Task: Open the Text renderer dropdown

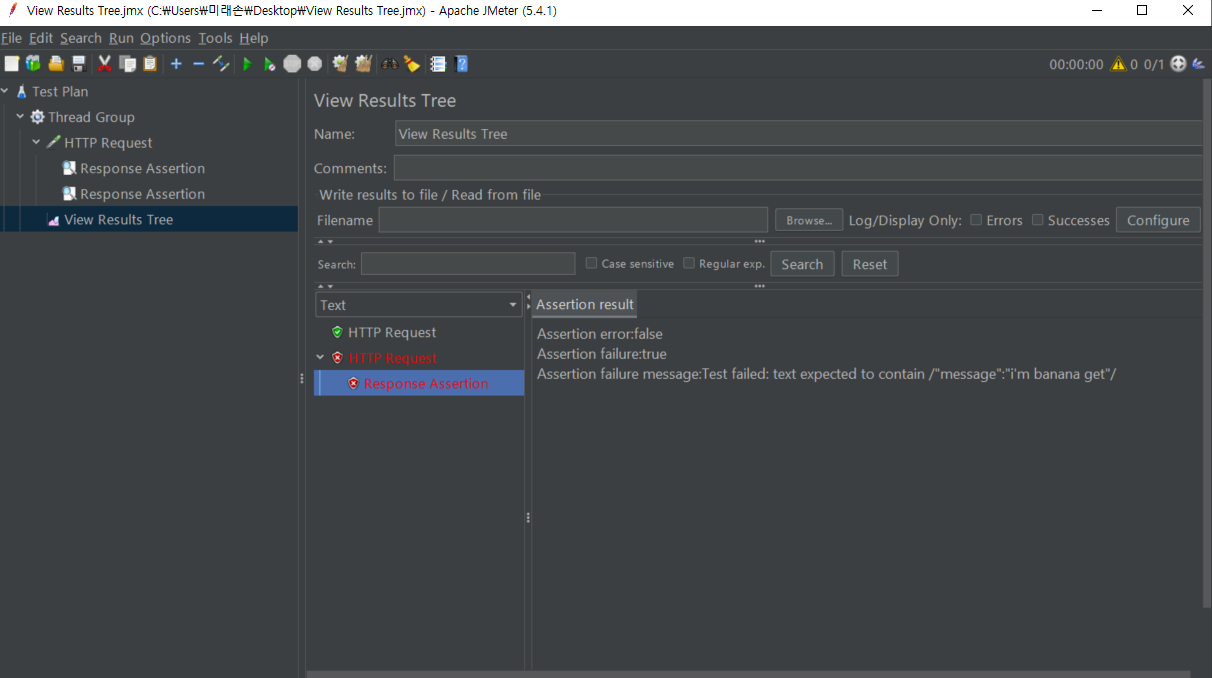Action: pos(419,305)
